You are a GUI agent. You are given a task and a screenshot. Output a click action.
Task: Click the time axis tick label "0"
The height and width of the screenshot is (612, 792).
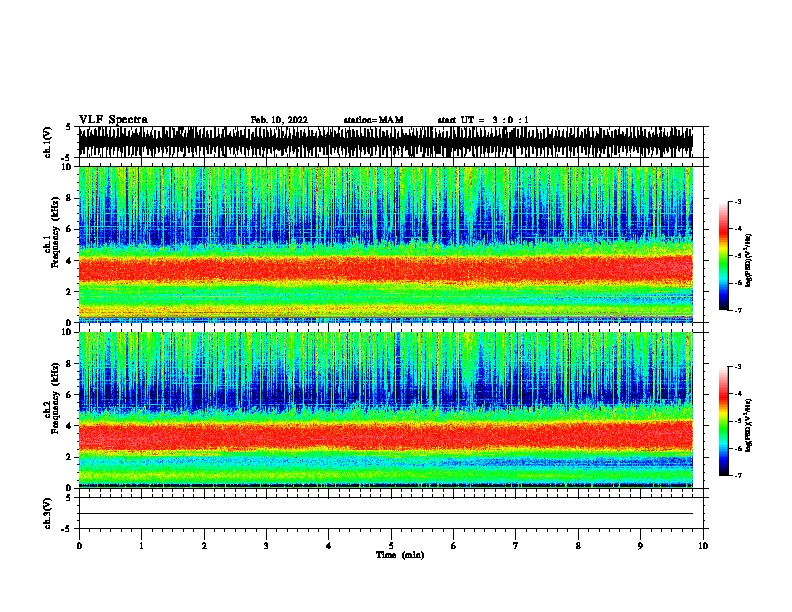tap(79, 546)
